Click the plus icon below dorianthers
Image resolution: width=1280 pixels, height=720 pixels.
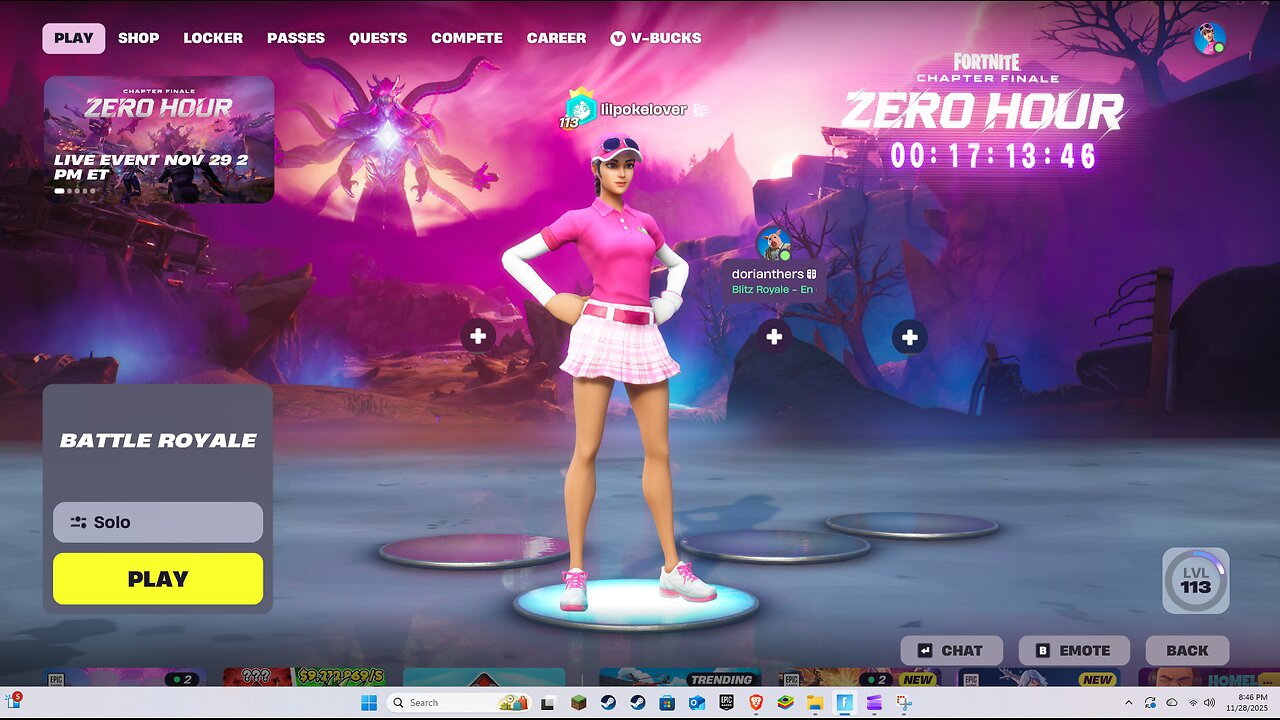click(773, 337)
